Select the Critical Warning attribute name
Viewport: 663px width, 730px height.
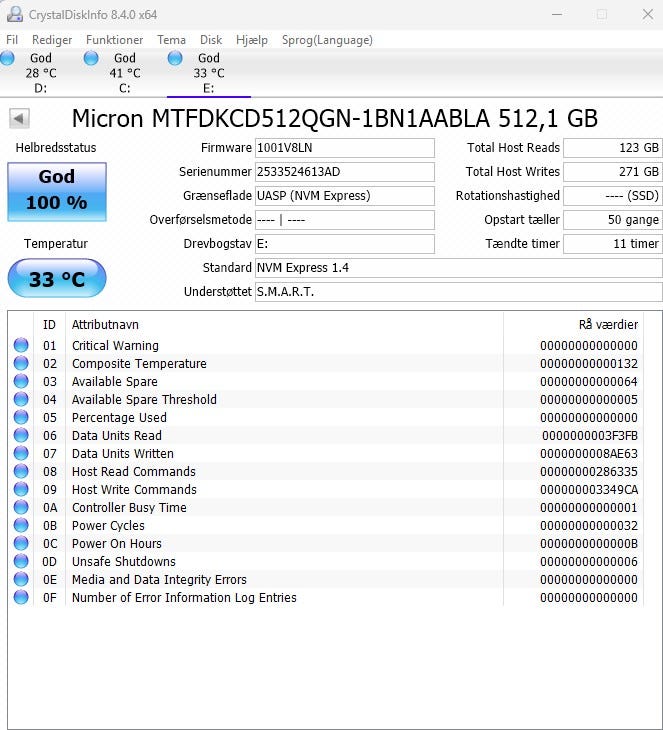(115, 345)
